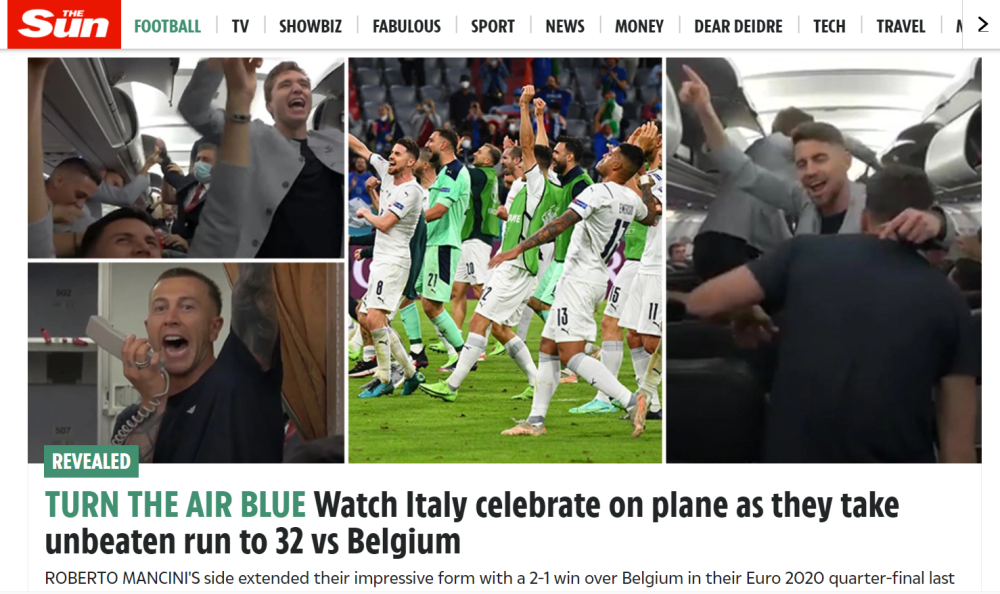Viewport: 1000px width, 594px height.
Task: Go to the NEWS section
Action: (x=564, y=26)
